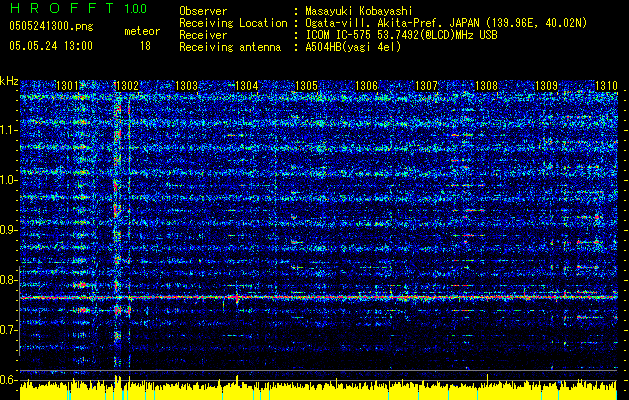
Task: Click the 1307 time marker
Action: [x=426, y=86]
